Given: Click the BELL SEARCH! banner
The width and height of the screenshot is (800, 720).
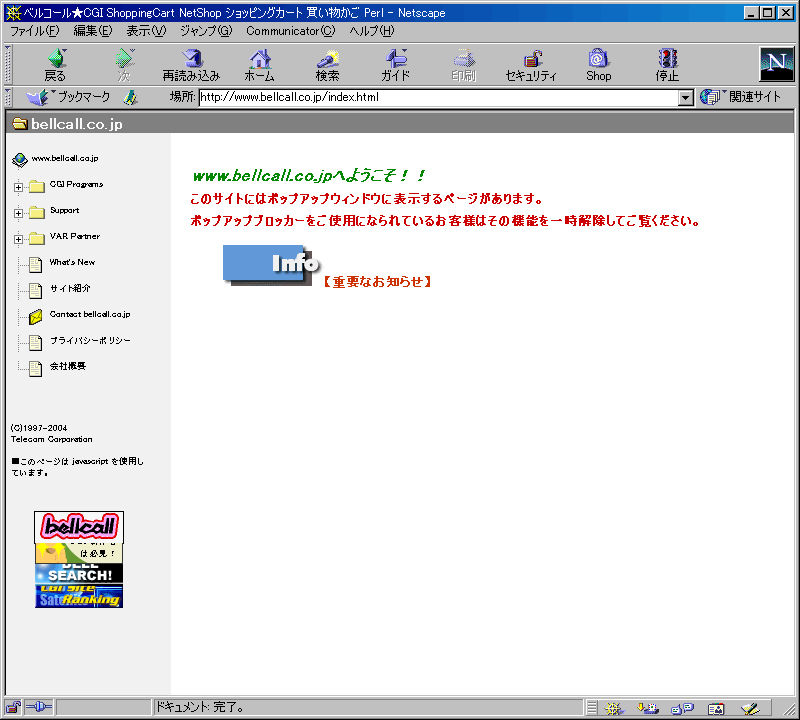Looking at the screenshot, I should click(x=79, y=573).
